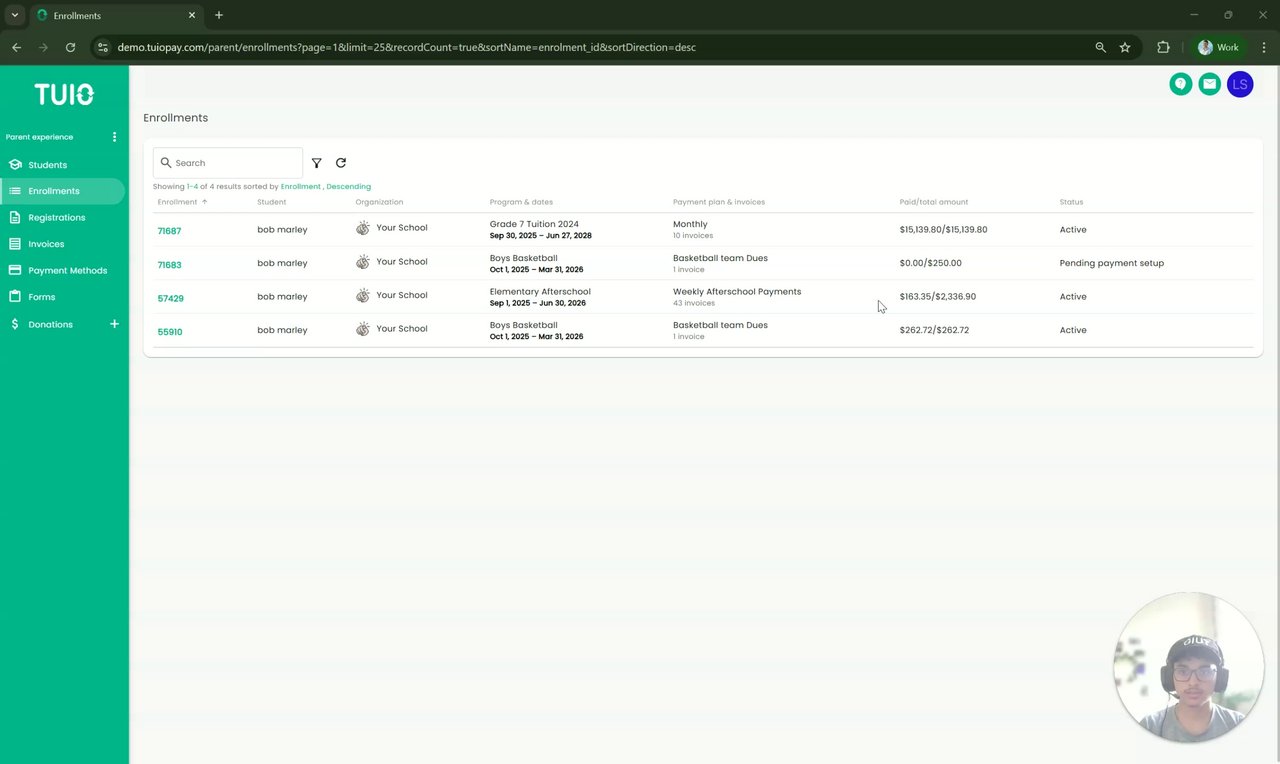Click school logo in row 71687

(x=363, y=228)
